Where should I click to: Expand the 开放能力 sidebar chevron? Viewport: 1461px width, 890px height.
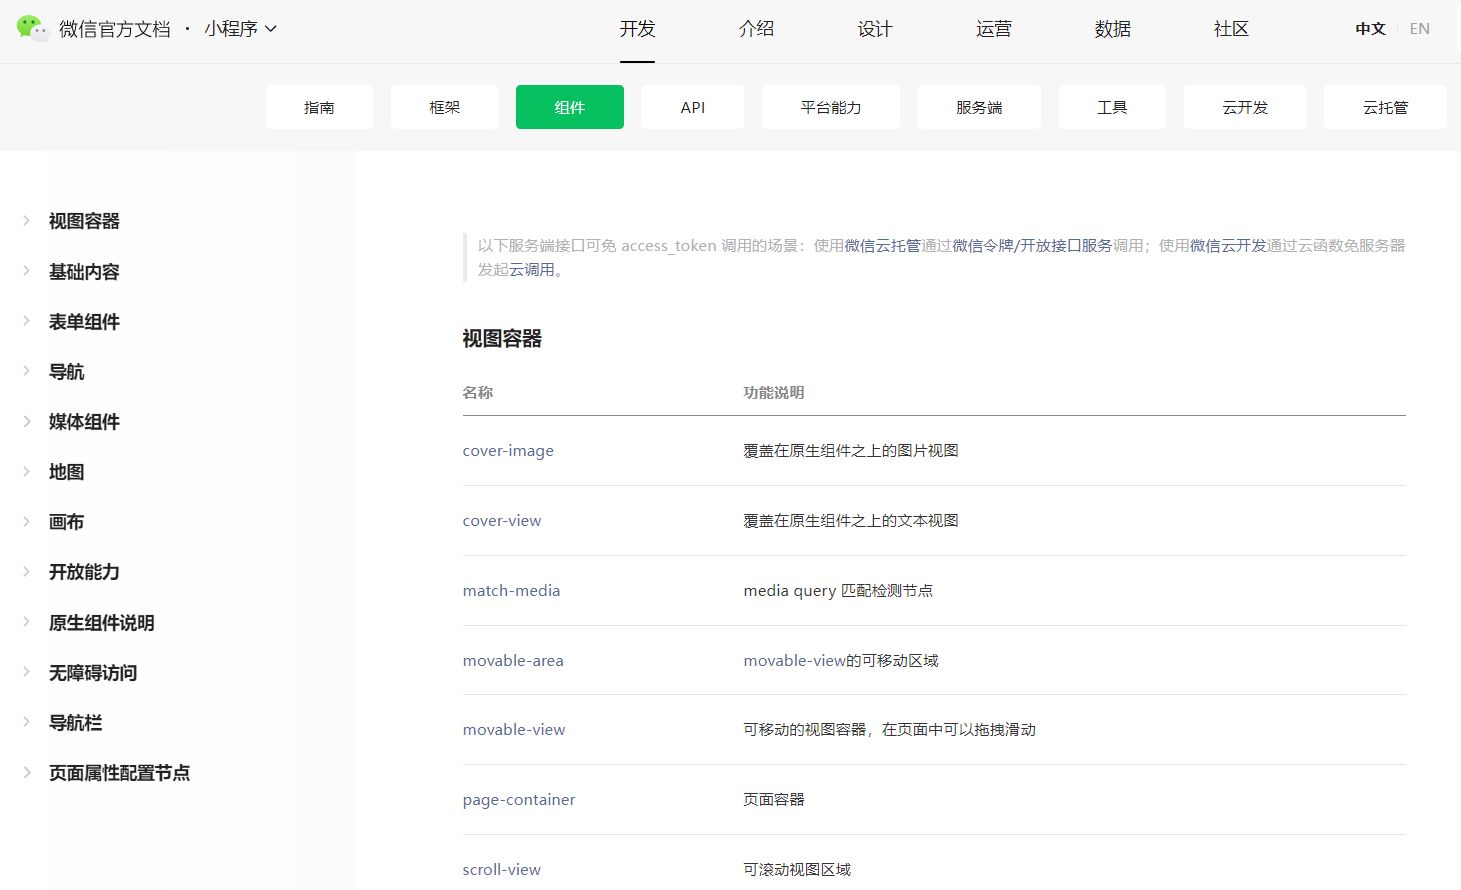26,571
